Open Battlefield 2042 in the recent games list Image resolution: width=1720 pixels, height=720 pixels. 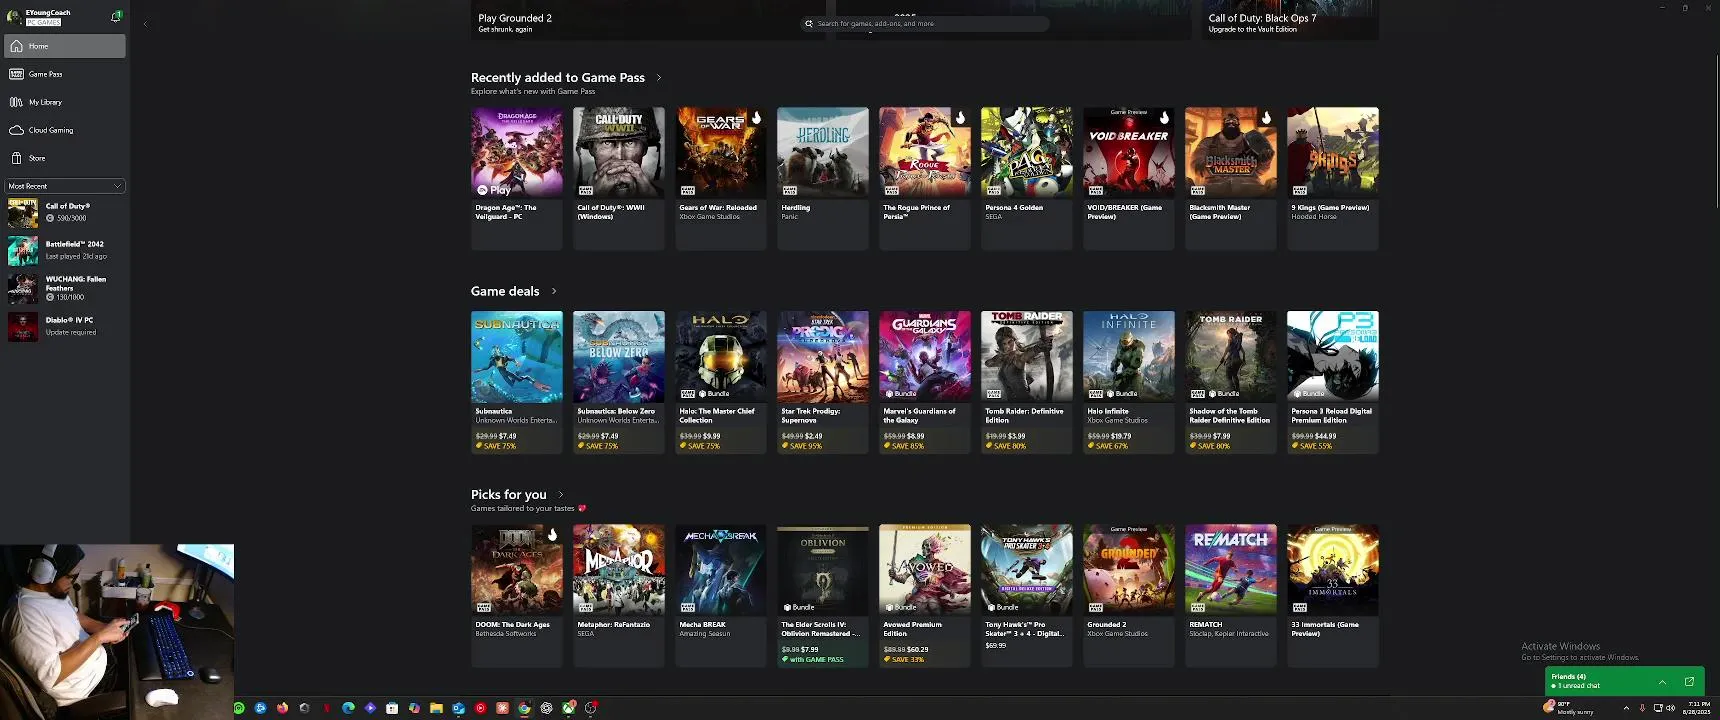65,250
